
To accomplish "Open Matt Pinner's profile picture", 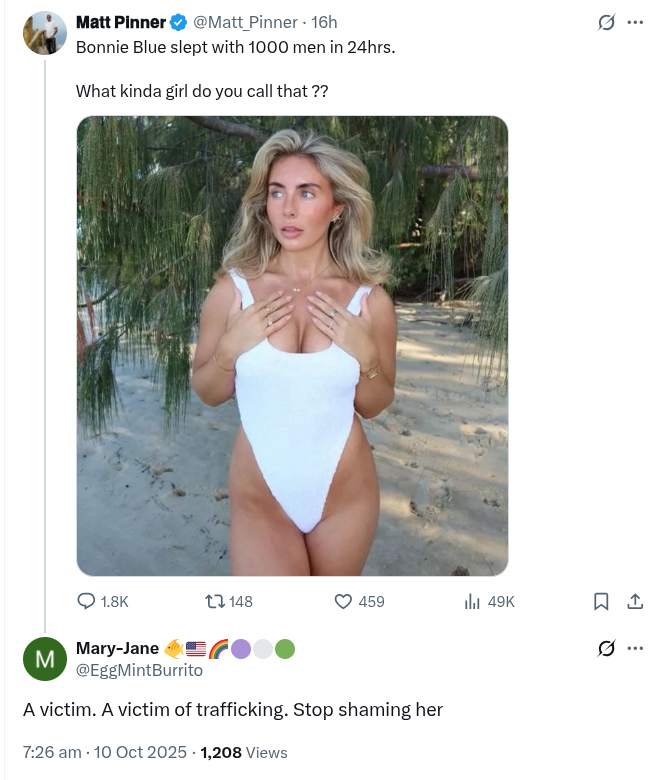I will tap(44, 33).
